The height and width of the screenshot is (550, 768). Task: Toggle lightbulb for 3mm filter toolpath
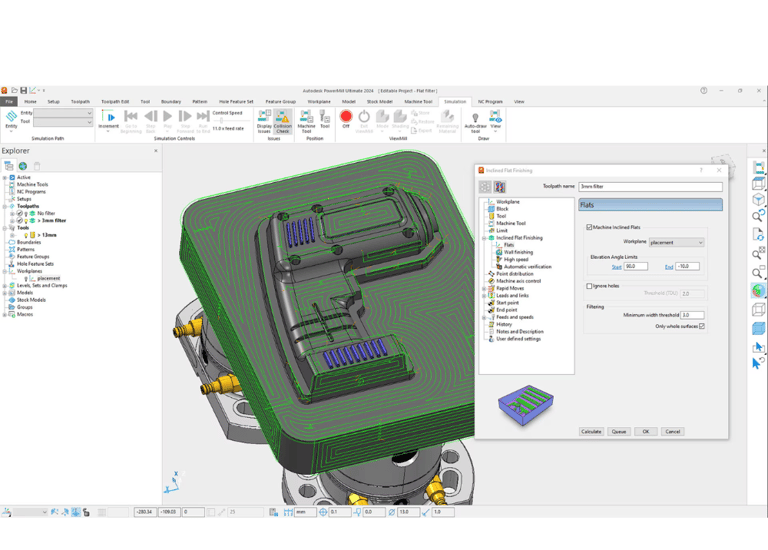coord(26,221)
